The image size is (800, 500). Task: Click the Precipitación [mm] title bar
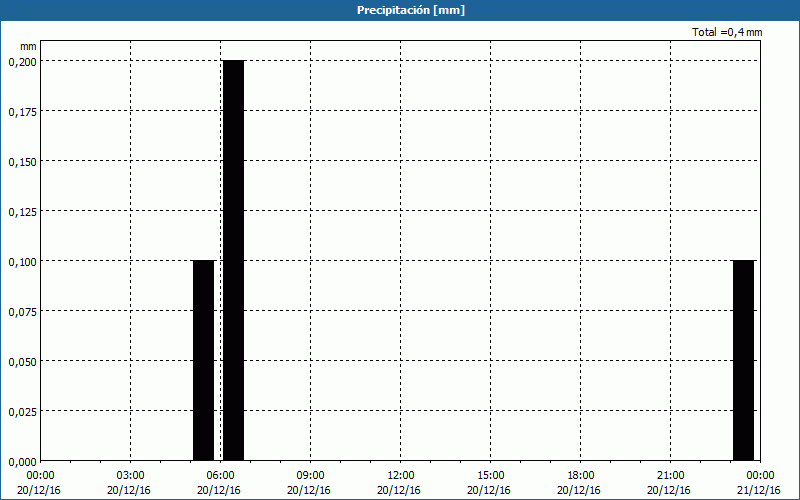[400, 10]
